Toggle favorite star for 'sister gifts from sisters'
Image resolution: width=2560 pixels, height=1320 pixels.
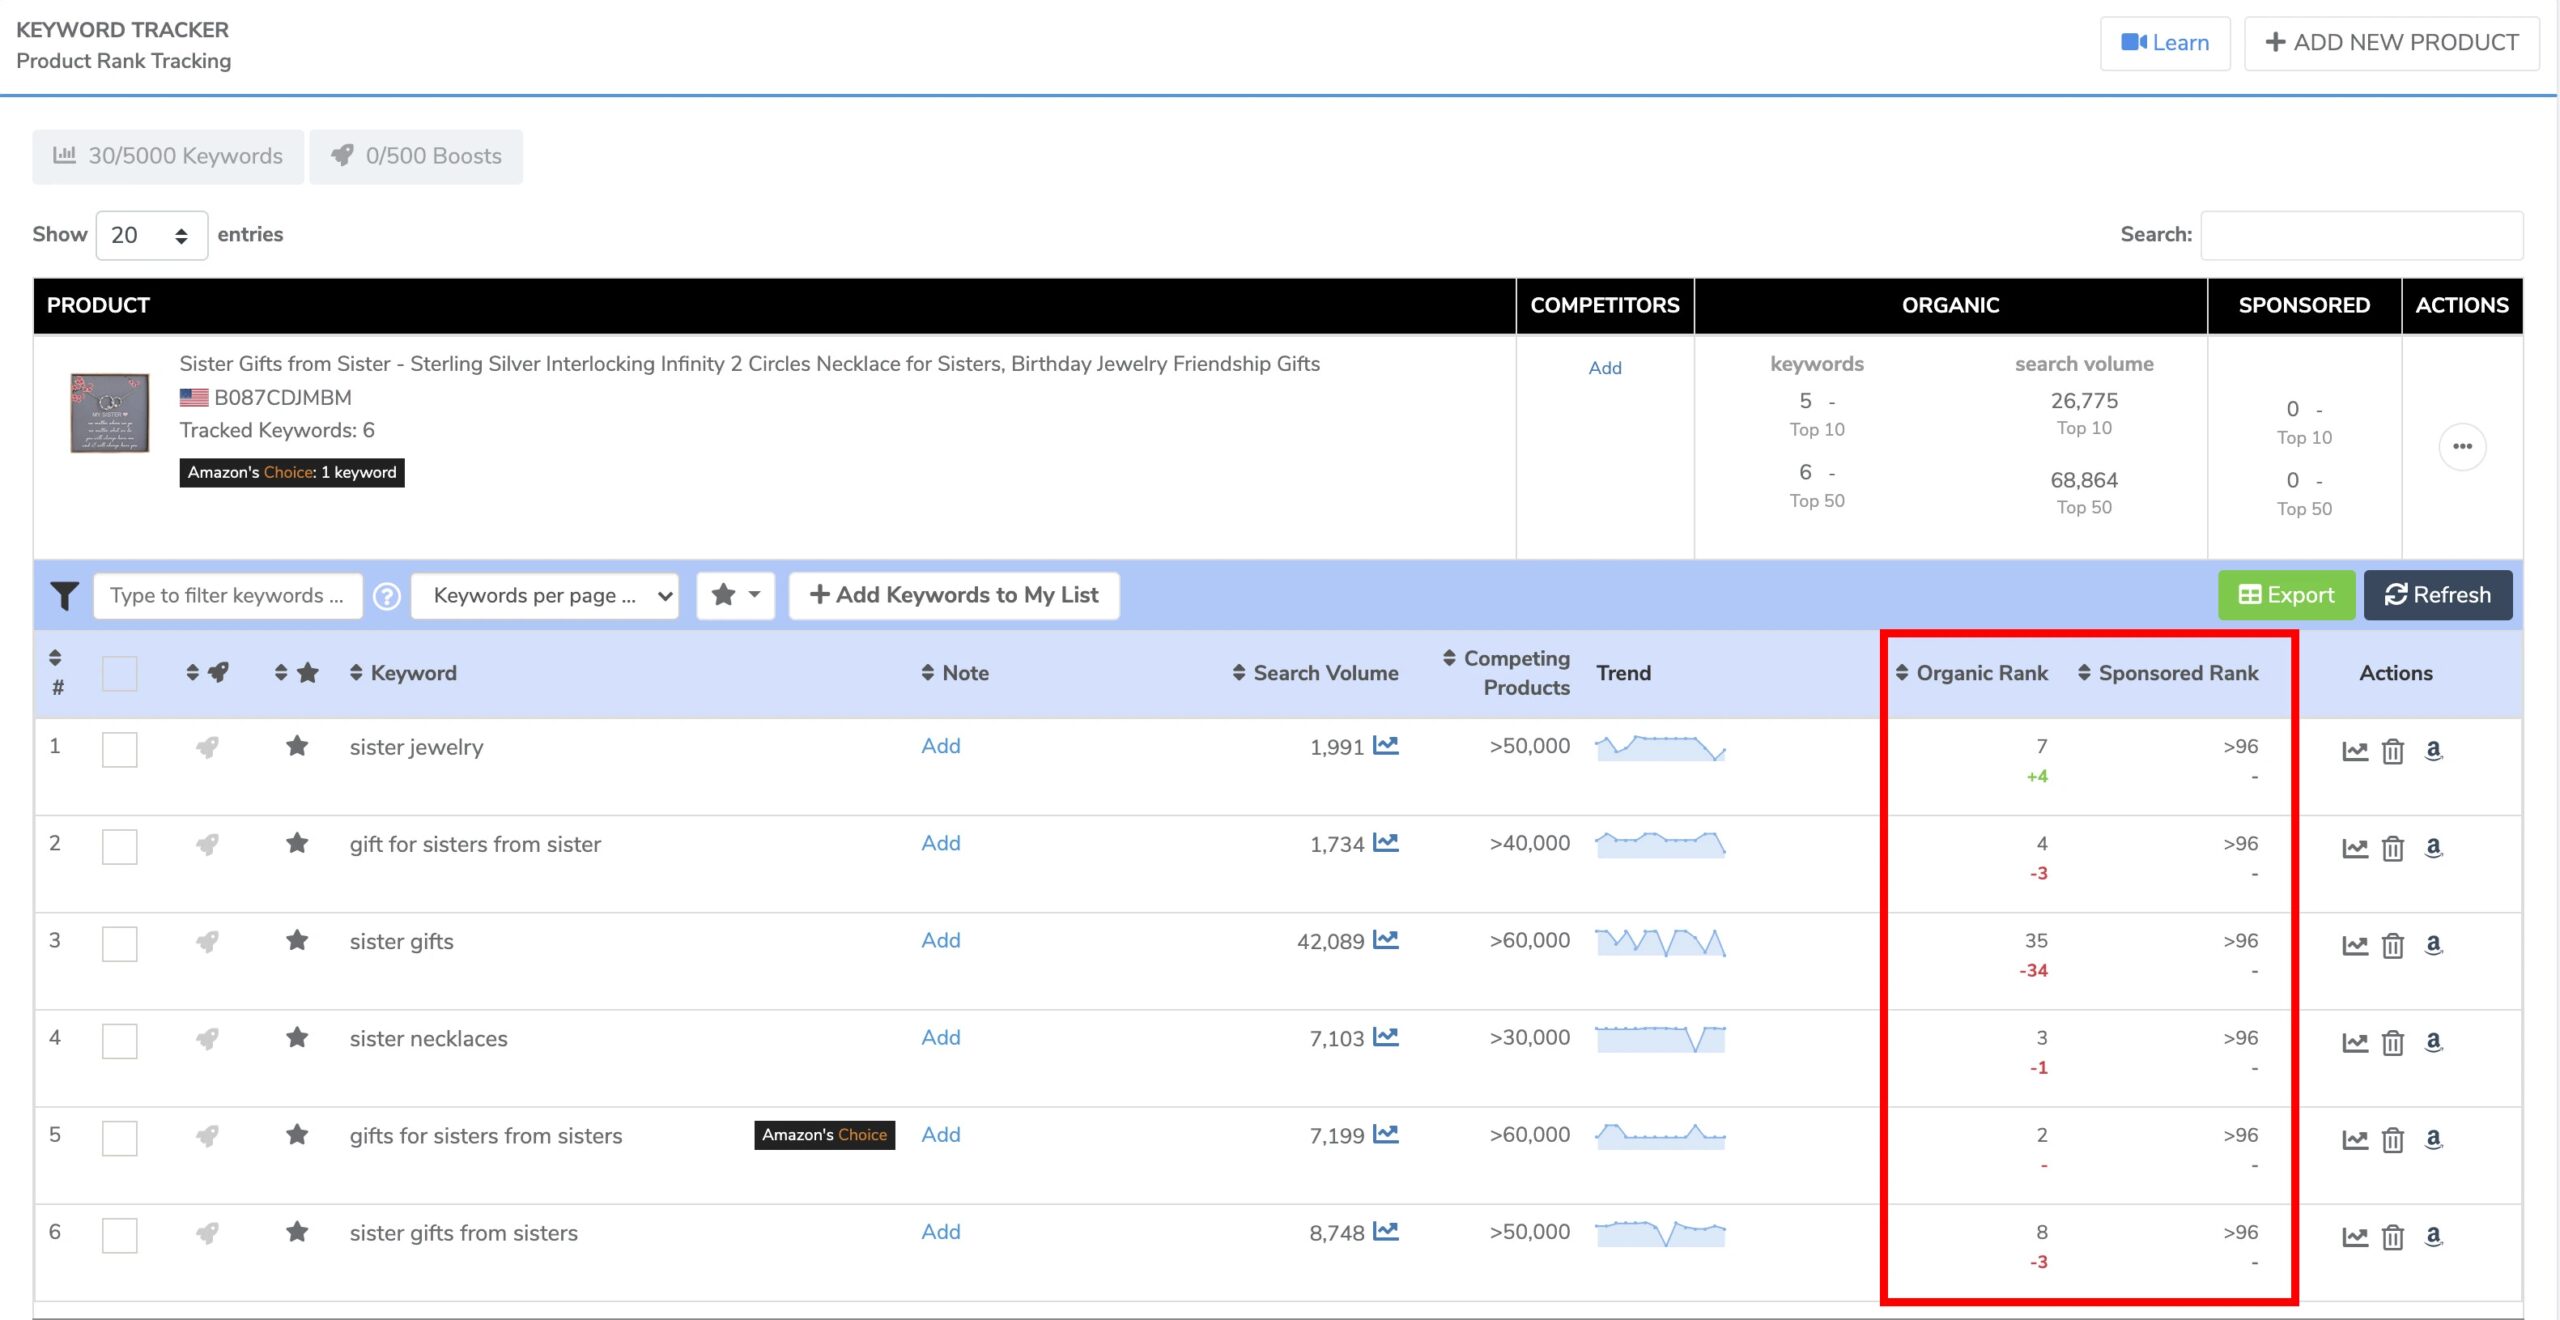point(297,1232)
